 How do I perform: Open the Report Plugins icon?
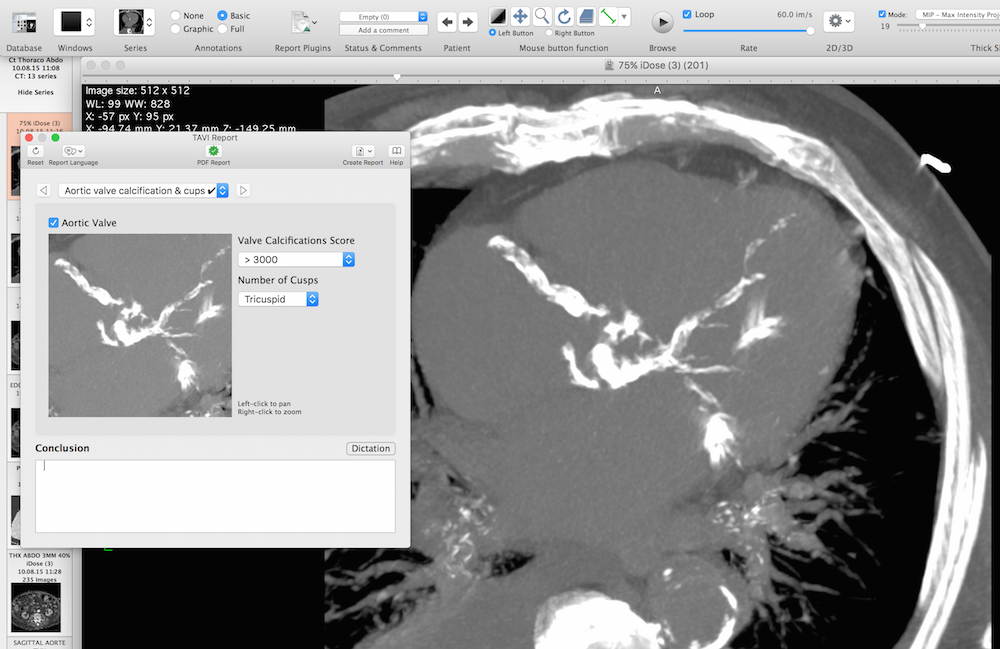point(303,22)
